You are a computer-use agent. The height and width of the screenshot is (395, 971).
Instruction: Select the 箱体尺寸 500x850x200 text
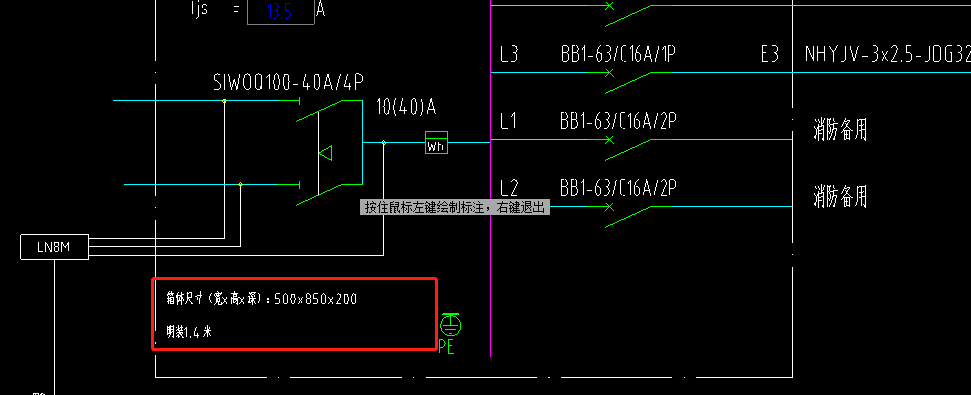pos(261,299)
